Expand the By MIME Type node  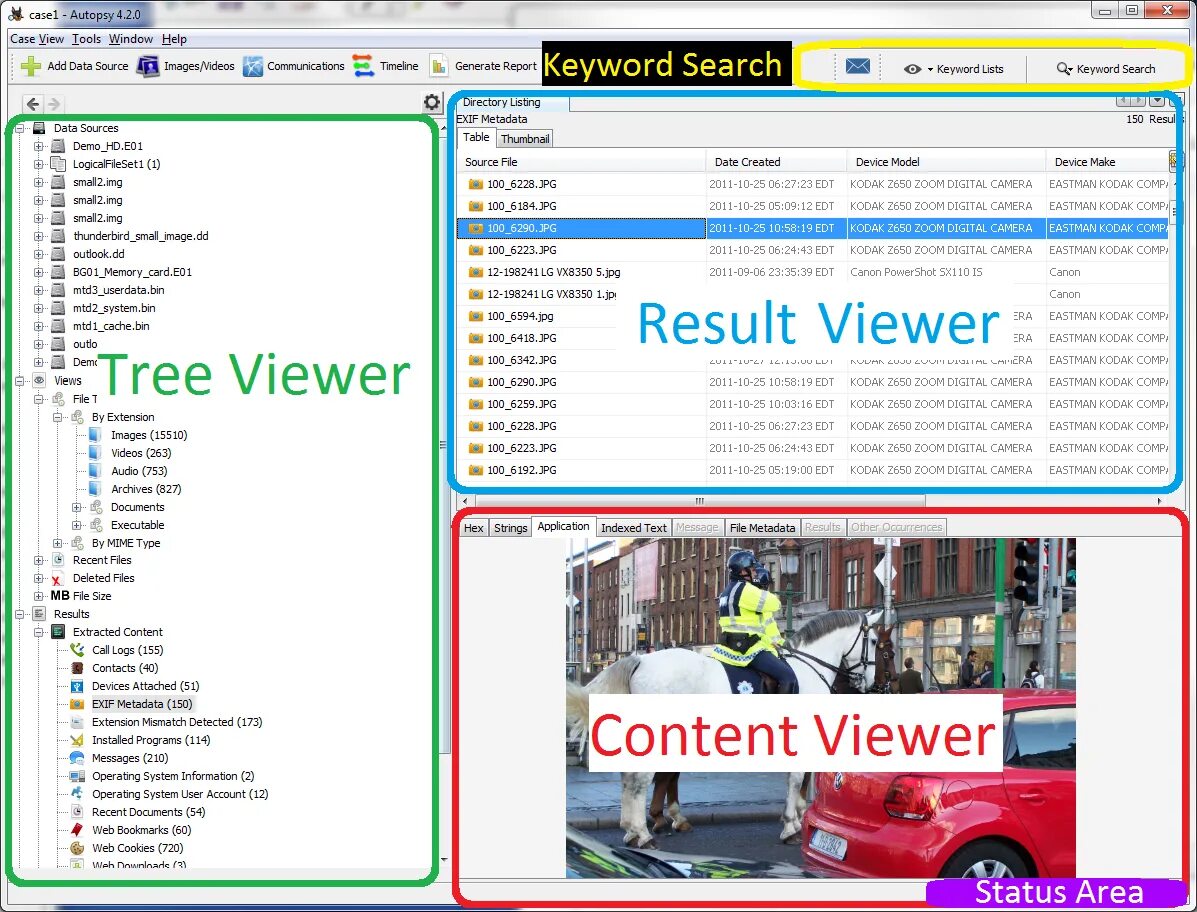click(57, 543)
